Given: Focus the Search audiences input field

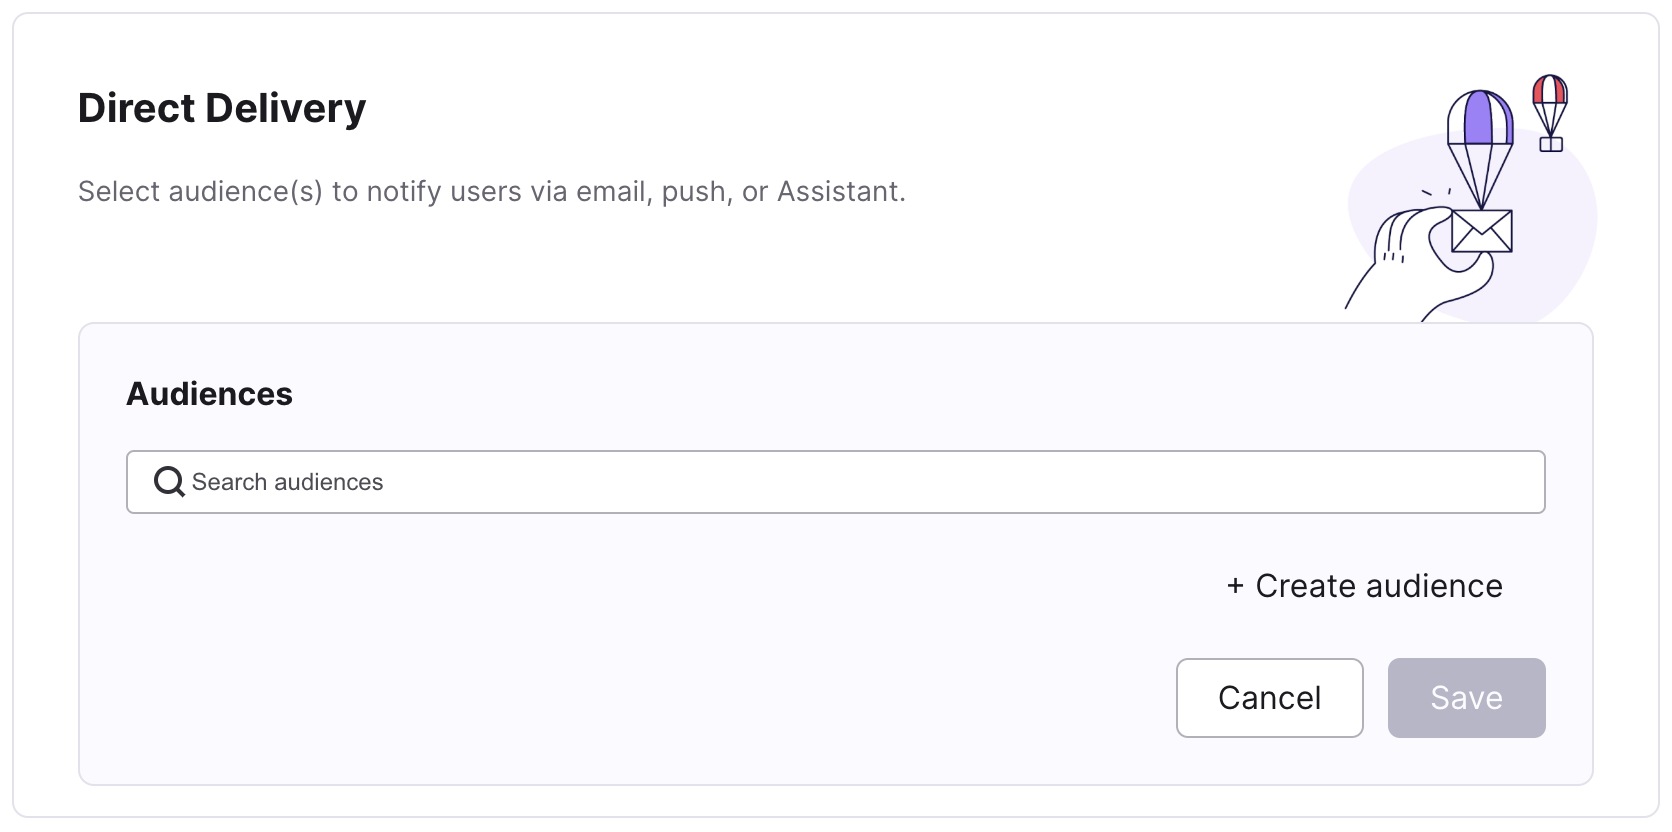Looking at the screenshot, I should click(x=836, y=482).
